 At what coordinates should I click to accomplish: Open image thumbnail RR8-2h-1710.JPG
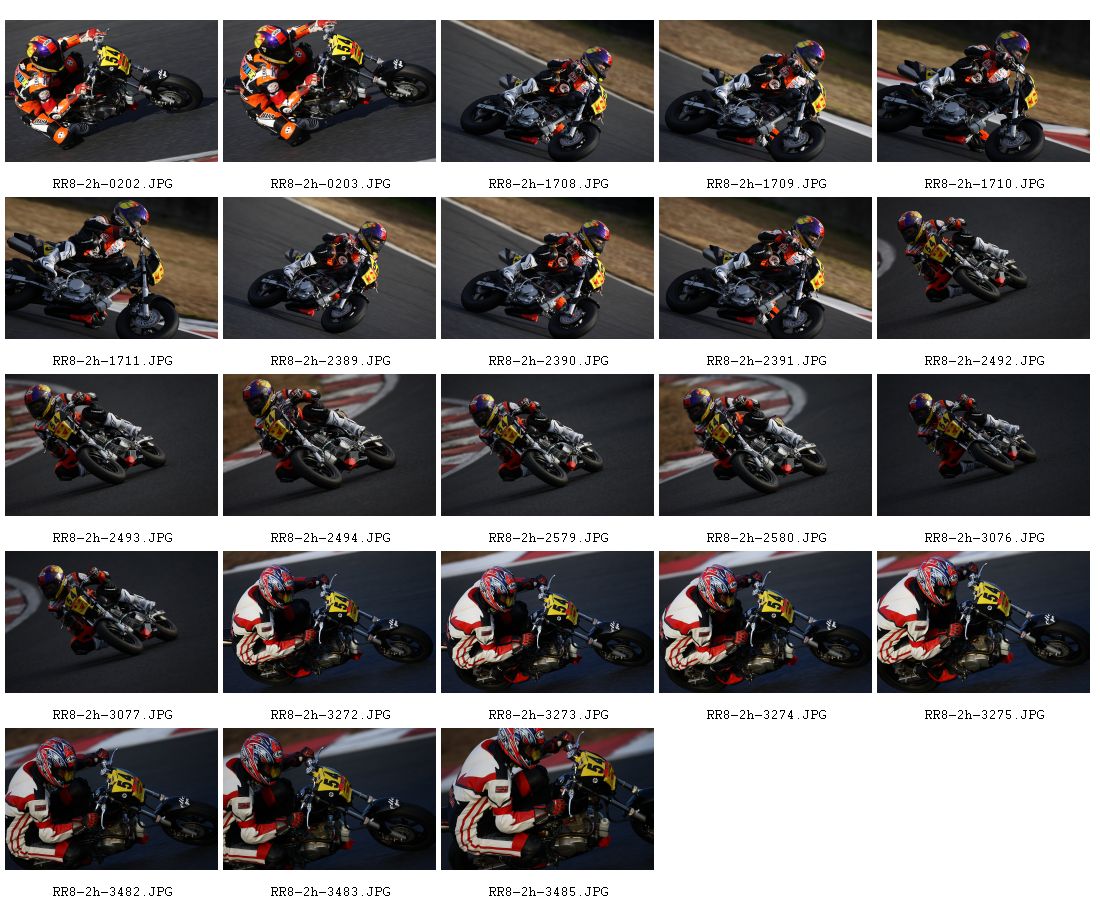[984, 90]
